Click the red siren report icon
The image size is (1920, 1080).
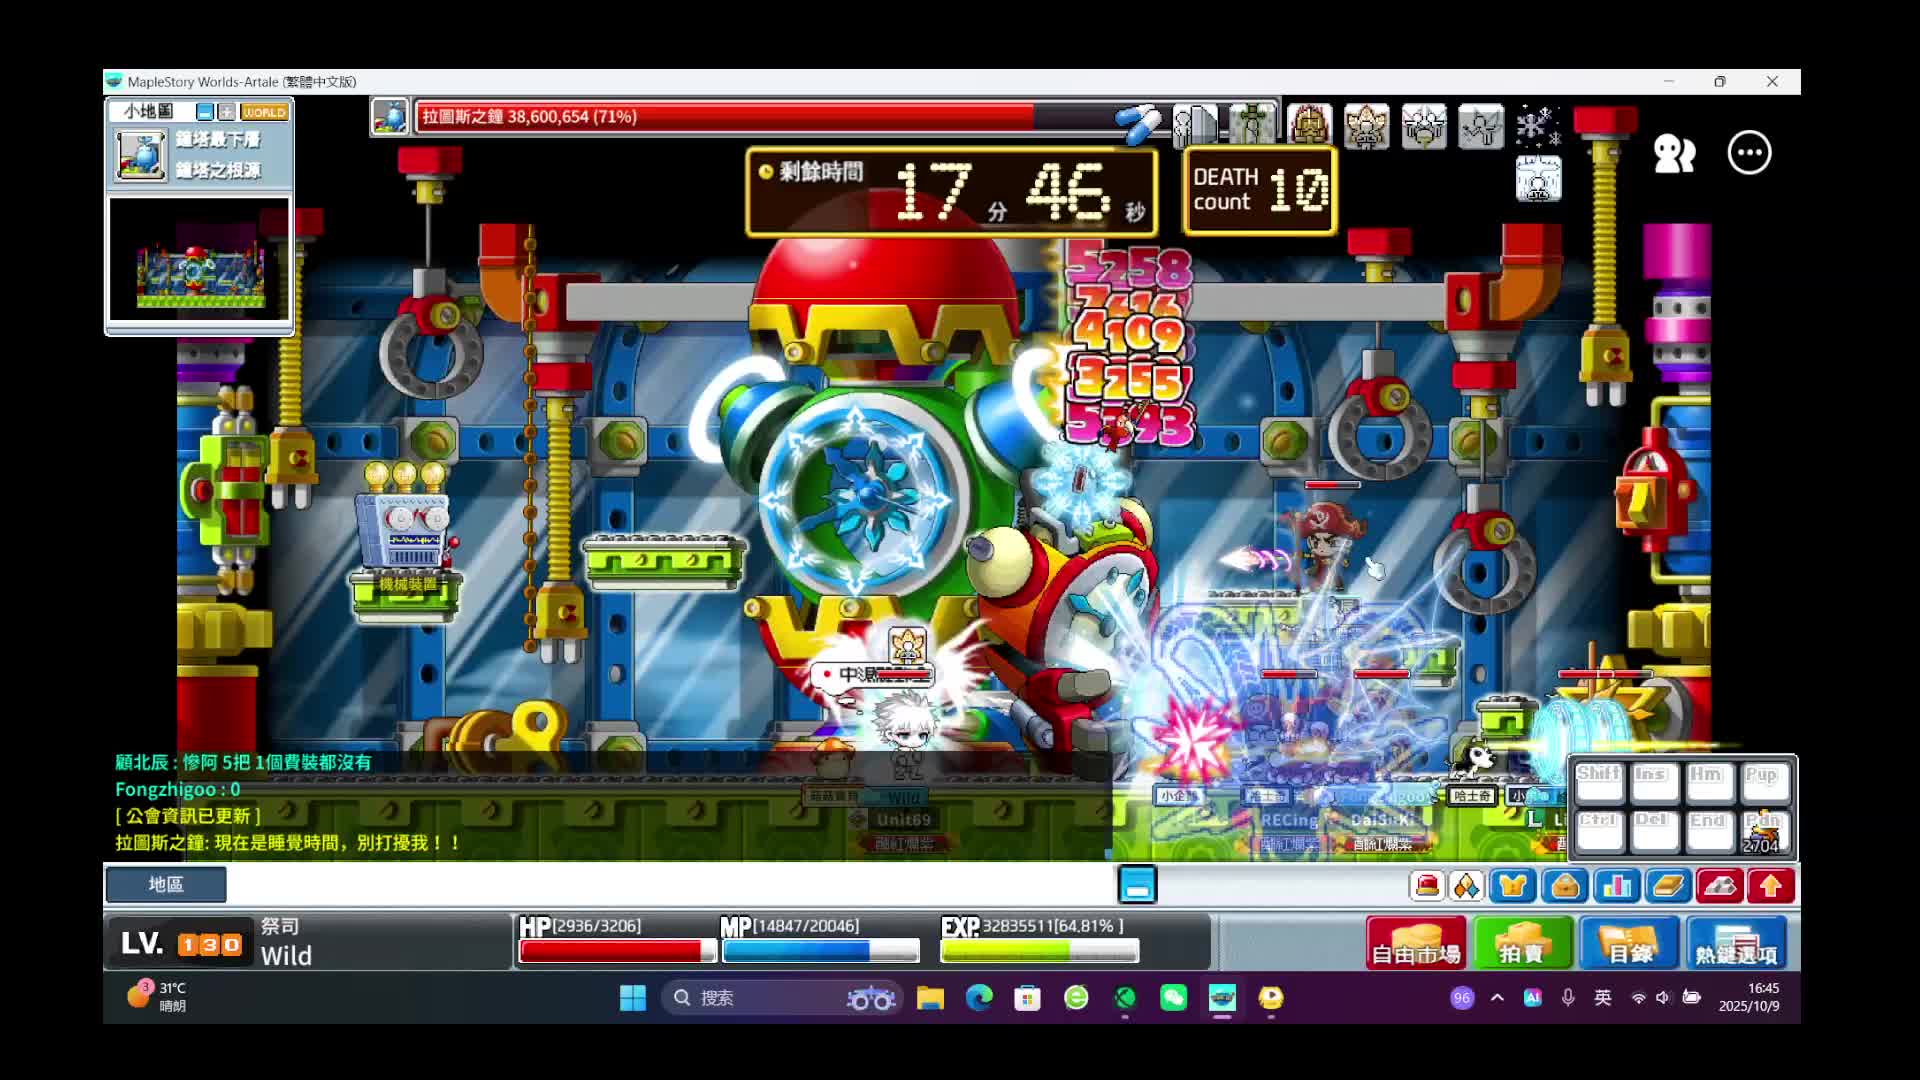click(x=1427, y=886)
